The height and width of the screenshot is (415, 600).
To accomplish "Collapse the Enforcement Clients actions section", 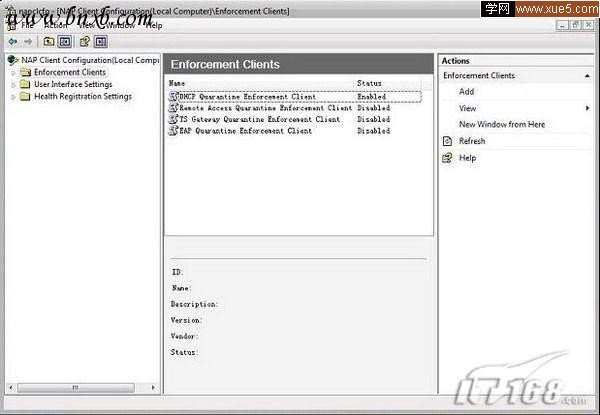I will [588, 76].
